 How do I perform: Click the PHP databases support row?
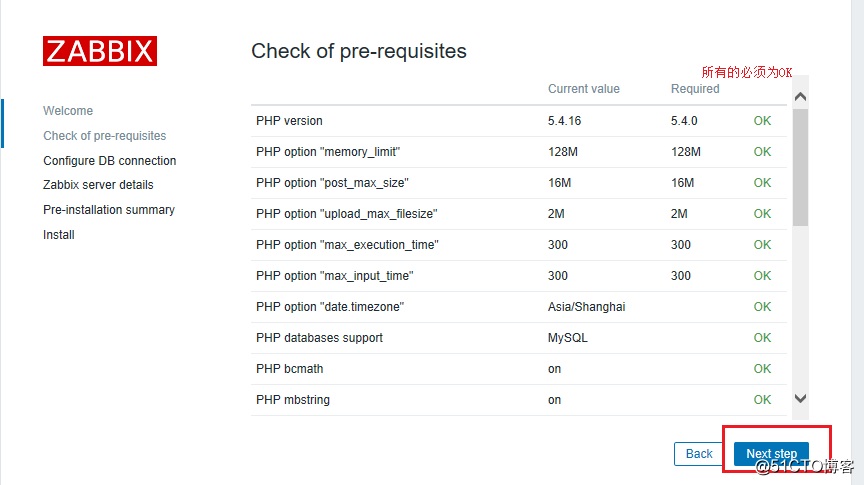(519, 338)
